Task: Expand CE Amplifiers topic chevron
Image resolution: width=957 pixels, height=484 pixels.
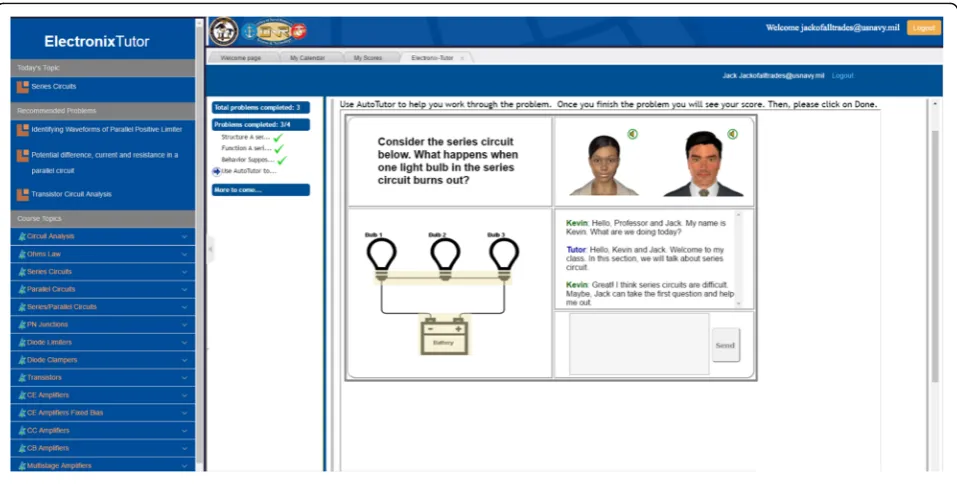Action: (184, 396)
